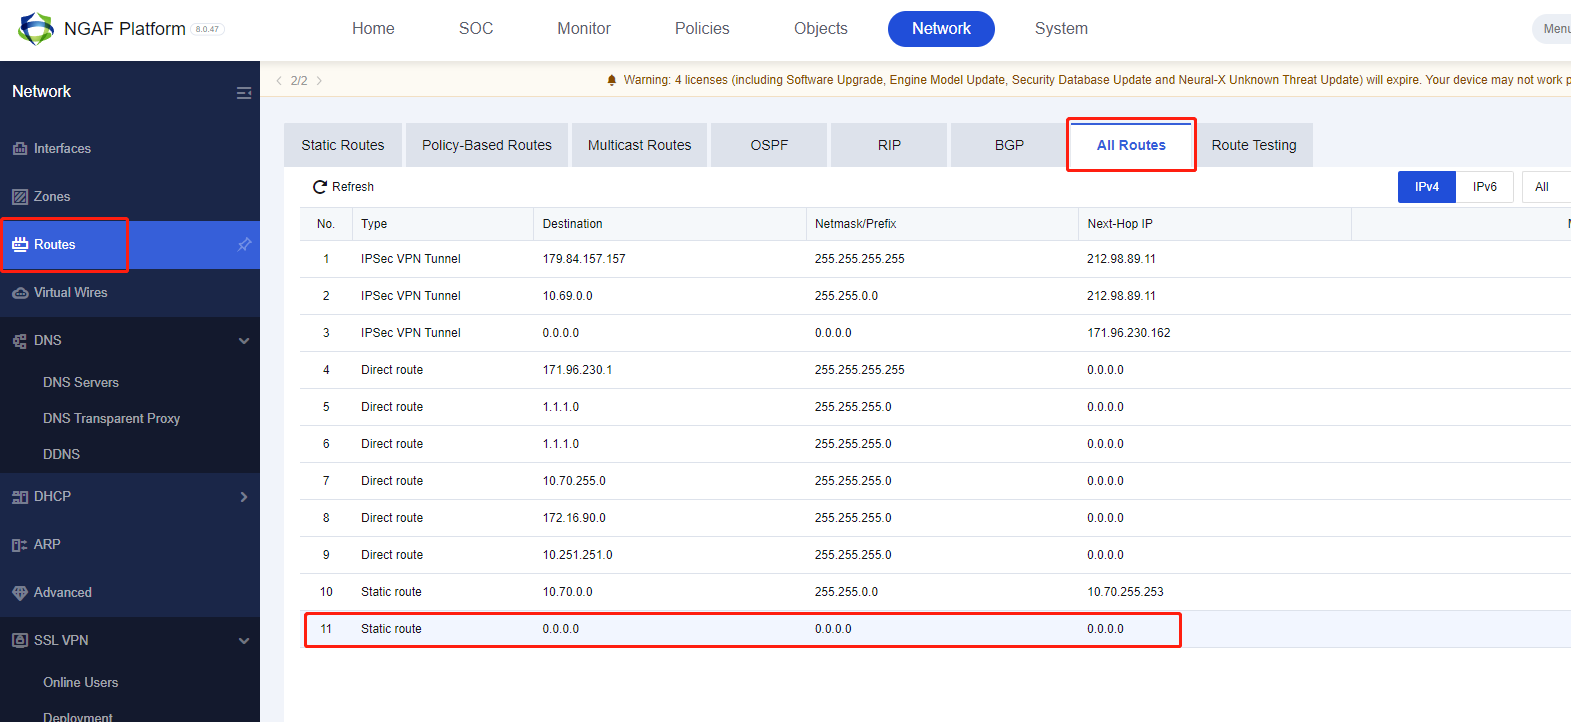Viewport: 1571px width, 722px height.
Task: Select next-hop 171.96.230.162 cell
Action: (1129, 333)
